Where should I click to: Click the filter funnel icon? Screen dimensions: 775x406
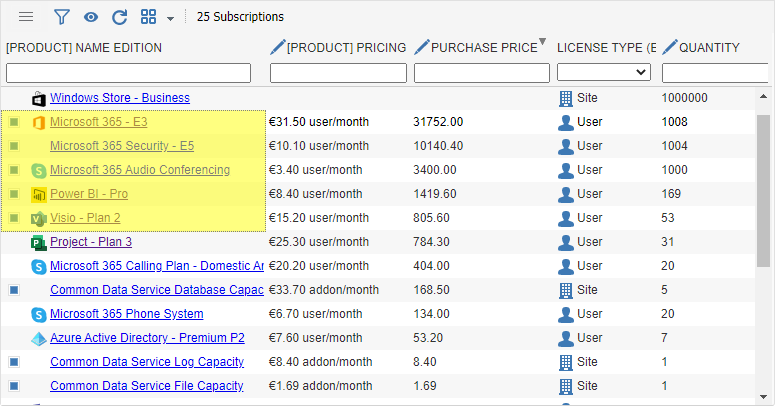(x=61, y=17)
